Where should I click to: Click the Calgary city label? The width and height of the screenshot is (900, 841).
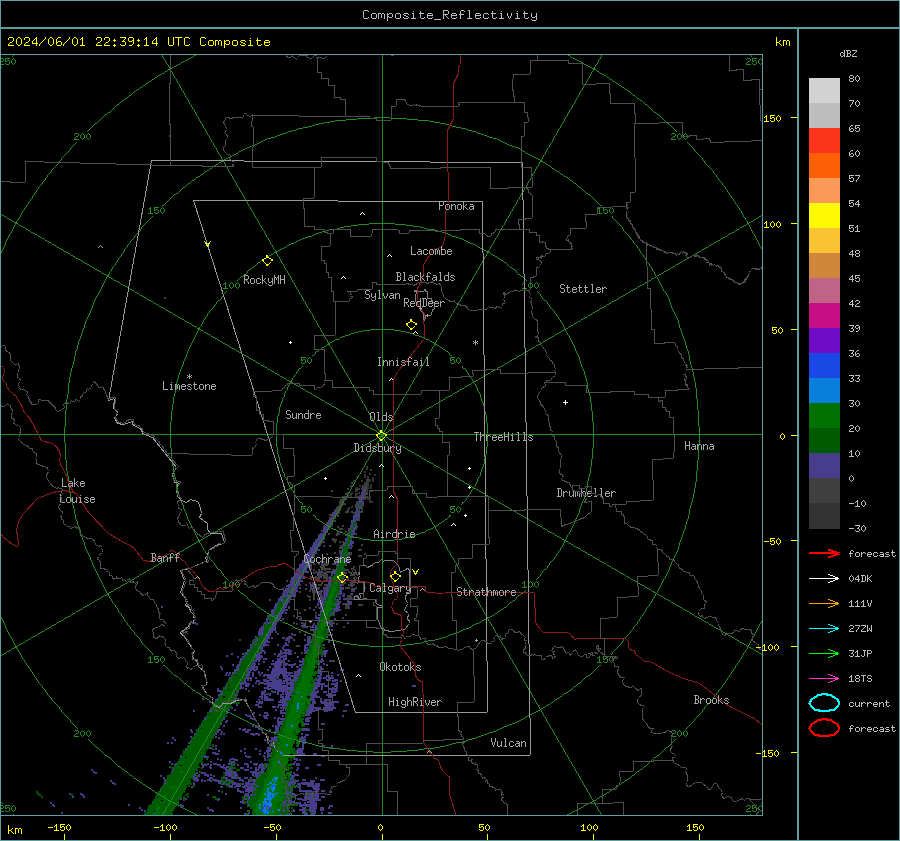[390, 588]
